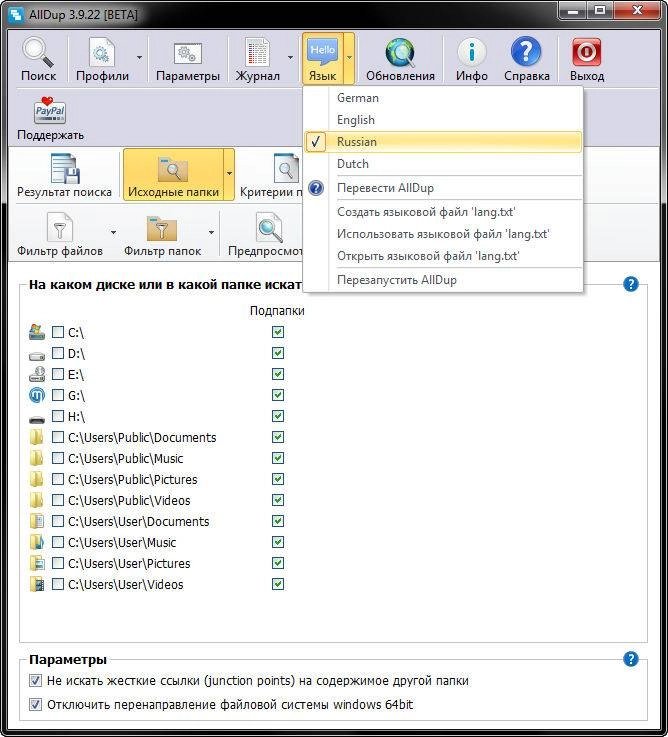668x737 pixels.
Task: Check the H:\ drive checkbox
Action: pos(58,416)
